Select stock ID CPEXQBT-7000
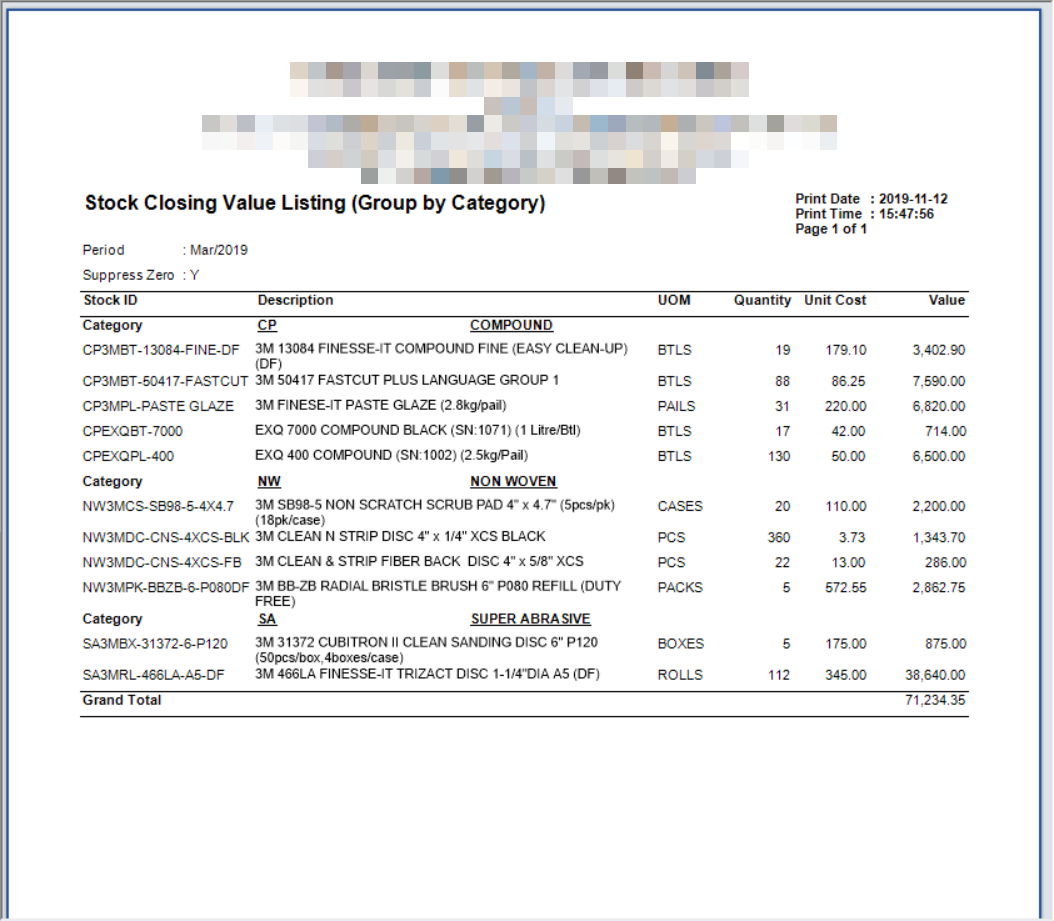 coord(132,431)
